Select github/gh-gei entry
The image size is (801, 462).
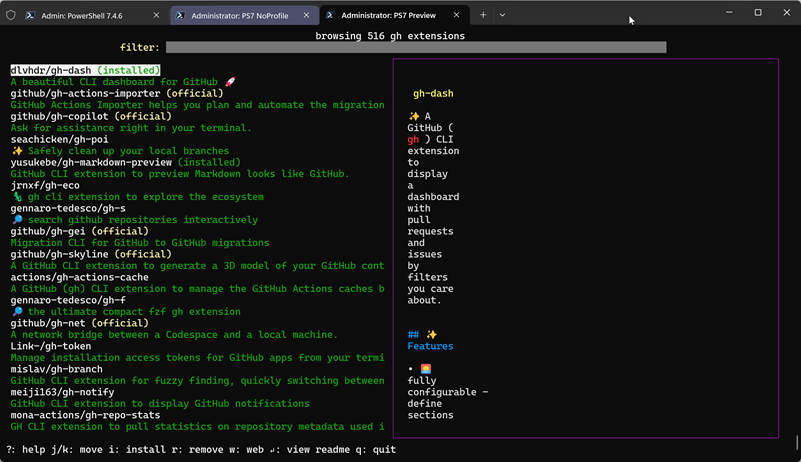click(x=79, y=231)
